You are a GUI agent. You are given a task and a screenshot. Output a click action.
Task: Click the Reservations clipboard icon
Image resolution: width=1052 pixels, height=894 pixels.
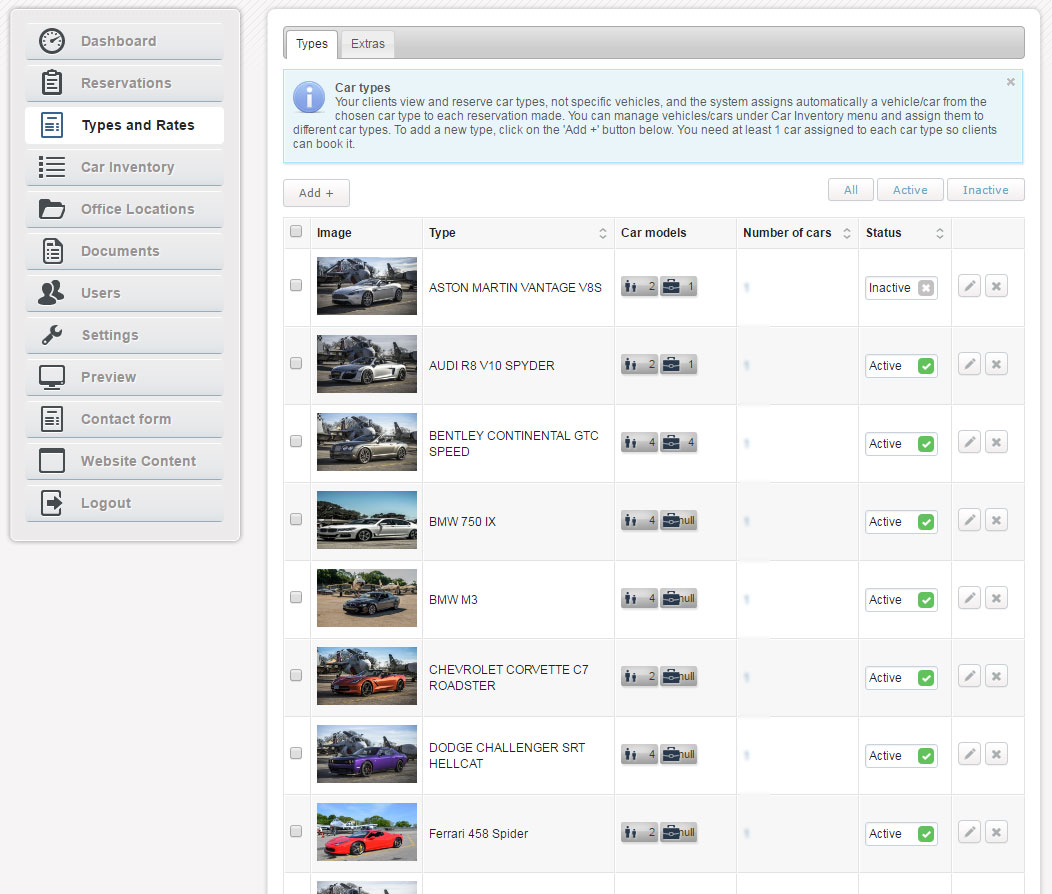tap(52, 83)
